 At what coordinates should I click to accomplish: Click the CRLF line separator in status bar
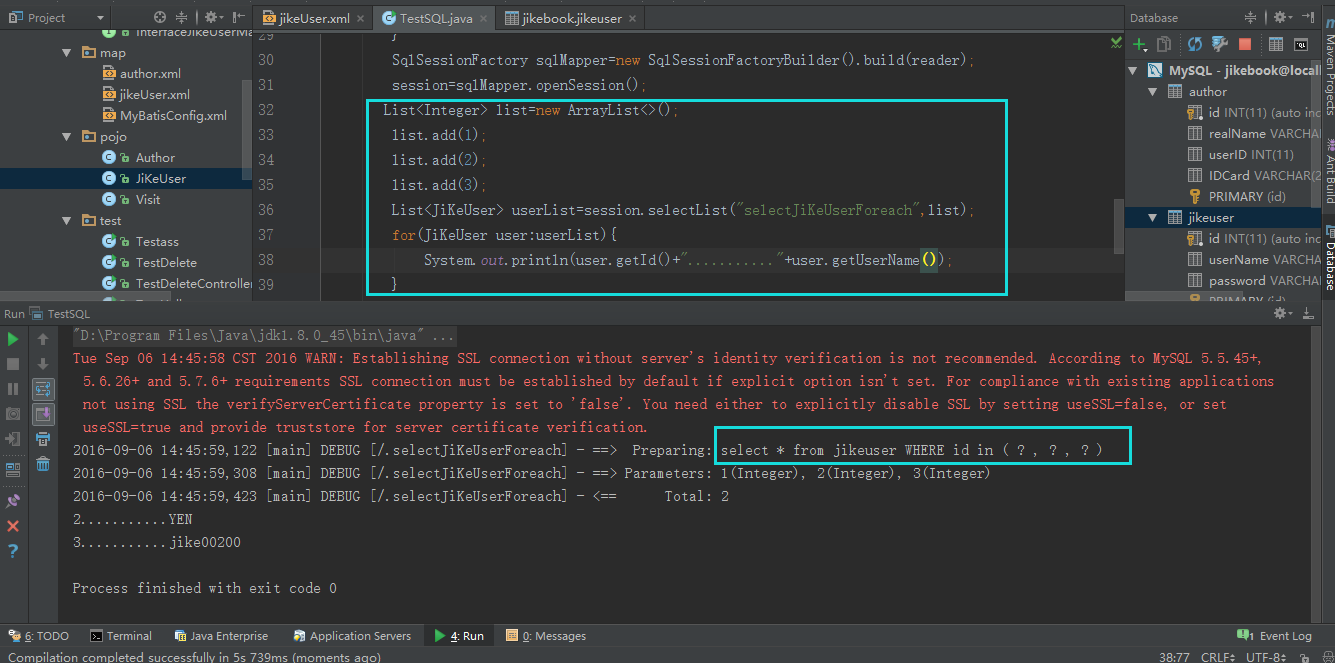(x=1216, y=656)
